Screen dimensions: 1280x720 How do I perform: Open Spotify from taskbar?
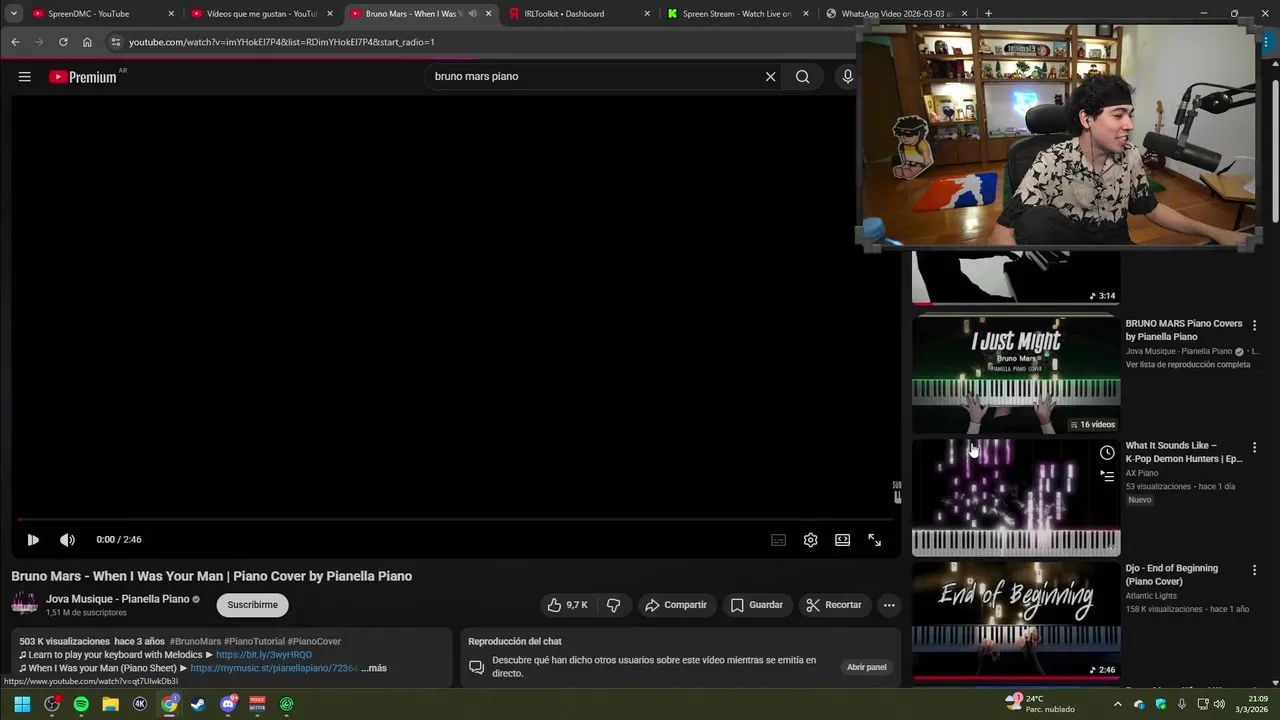tap(81, 704)
